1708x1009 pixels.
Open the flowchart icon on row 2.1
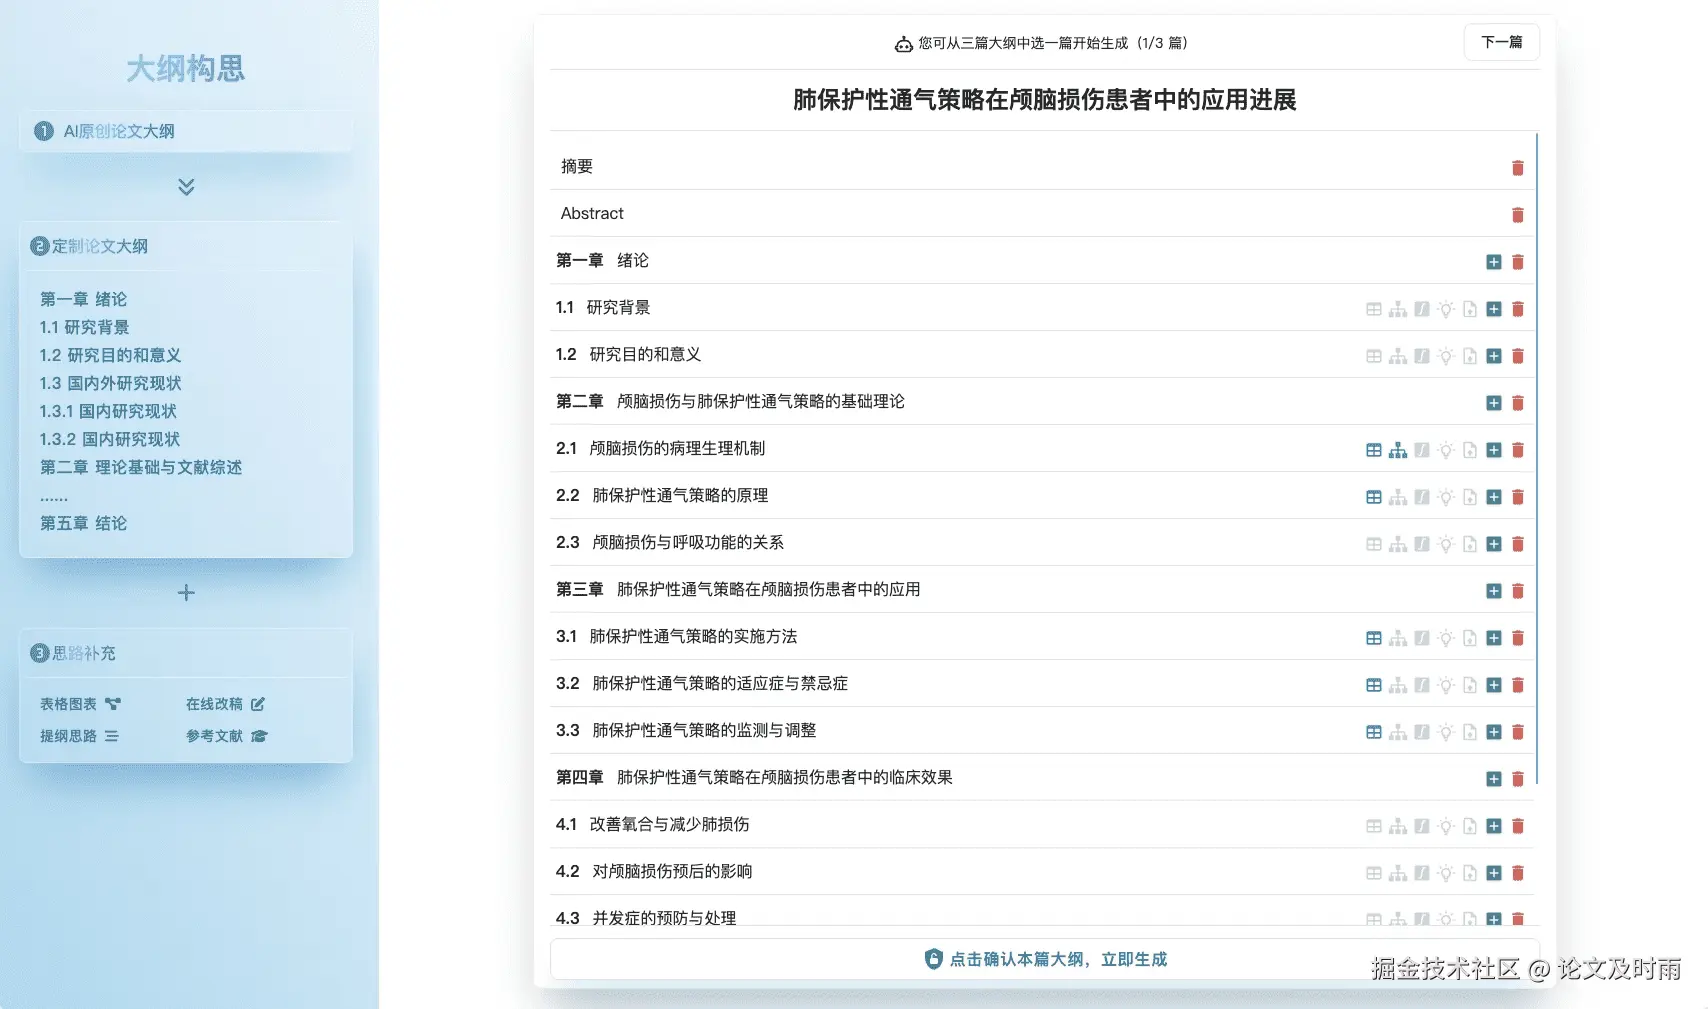1398,450
